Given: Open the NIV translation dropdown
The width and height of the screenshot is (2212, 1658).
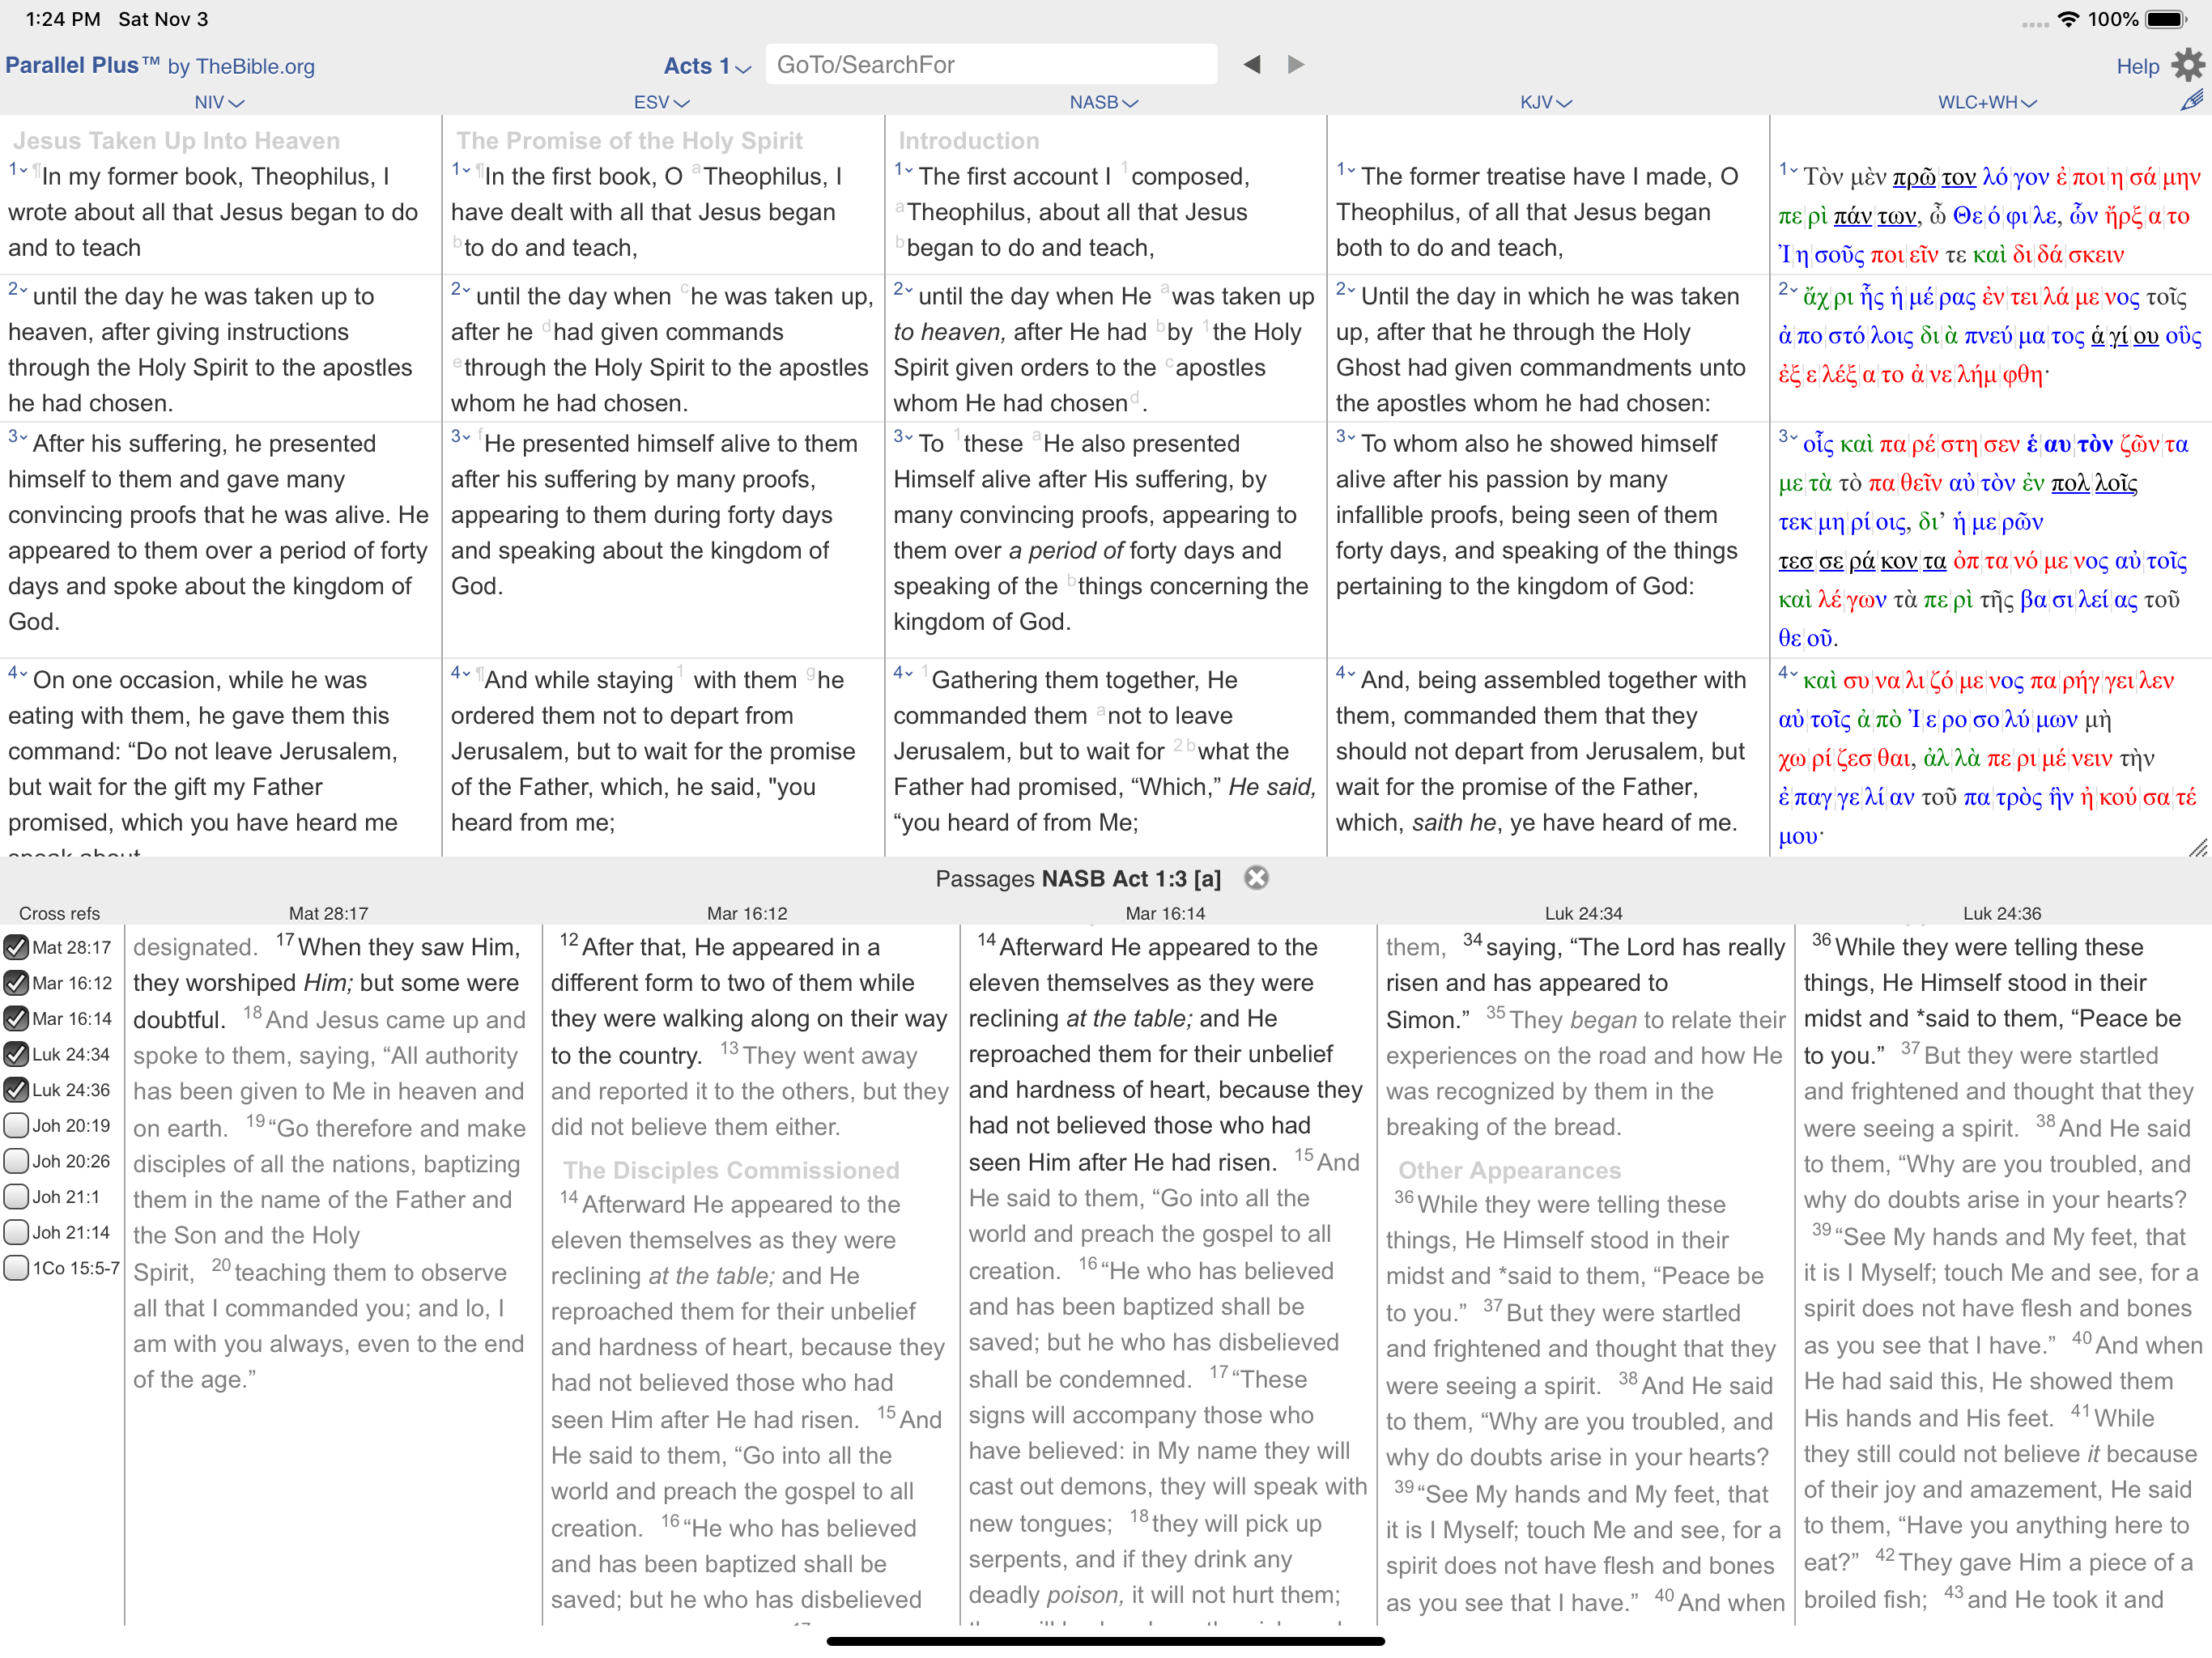Looking at the screenshot, I should pos(218,102).
